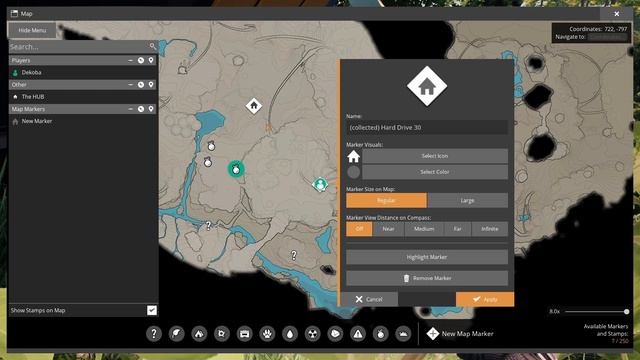The width and height of the screenshot is (640, 360).
Task: Click Dekoba's green player icon in list
Action: tap(16, 72)
